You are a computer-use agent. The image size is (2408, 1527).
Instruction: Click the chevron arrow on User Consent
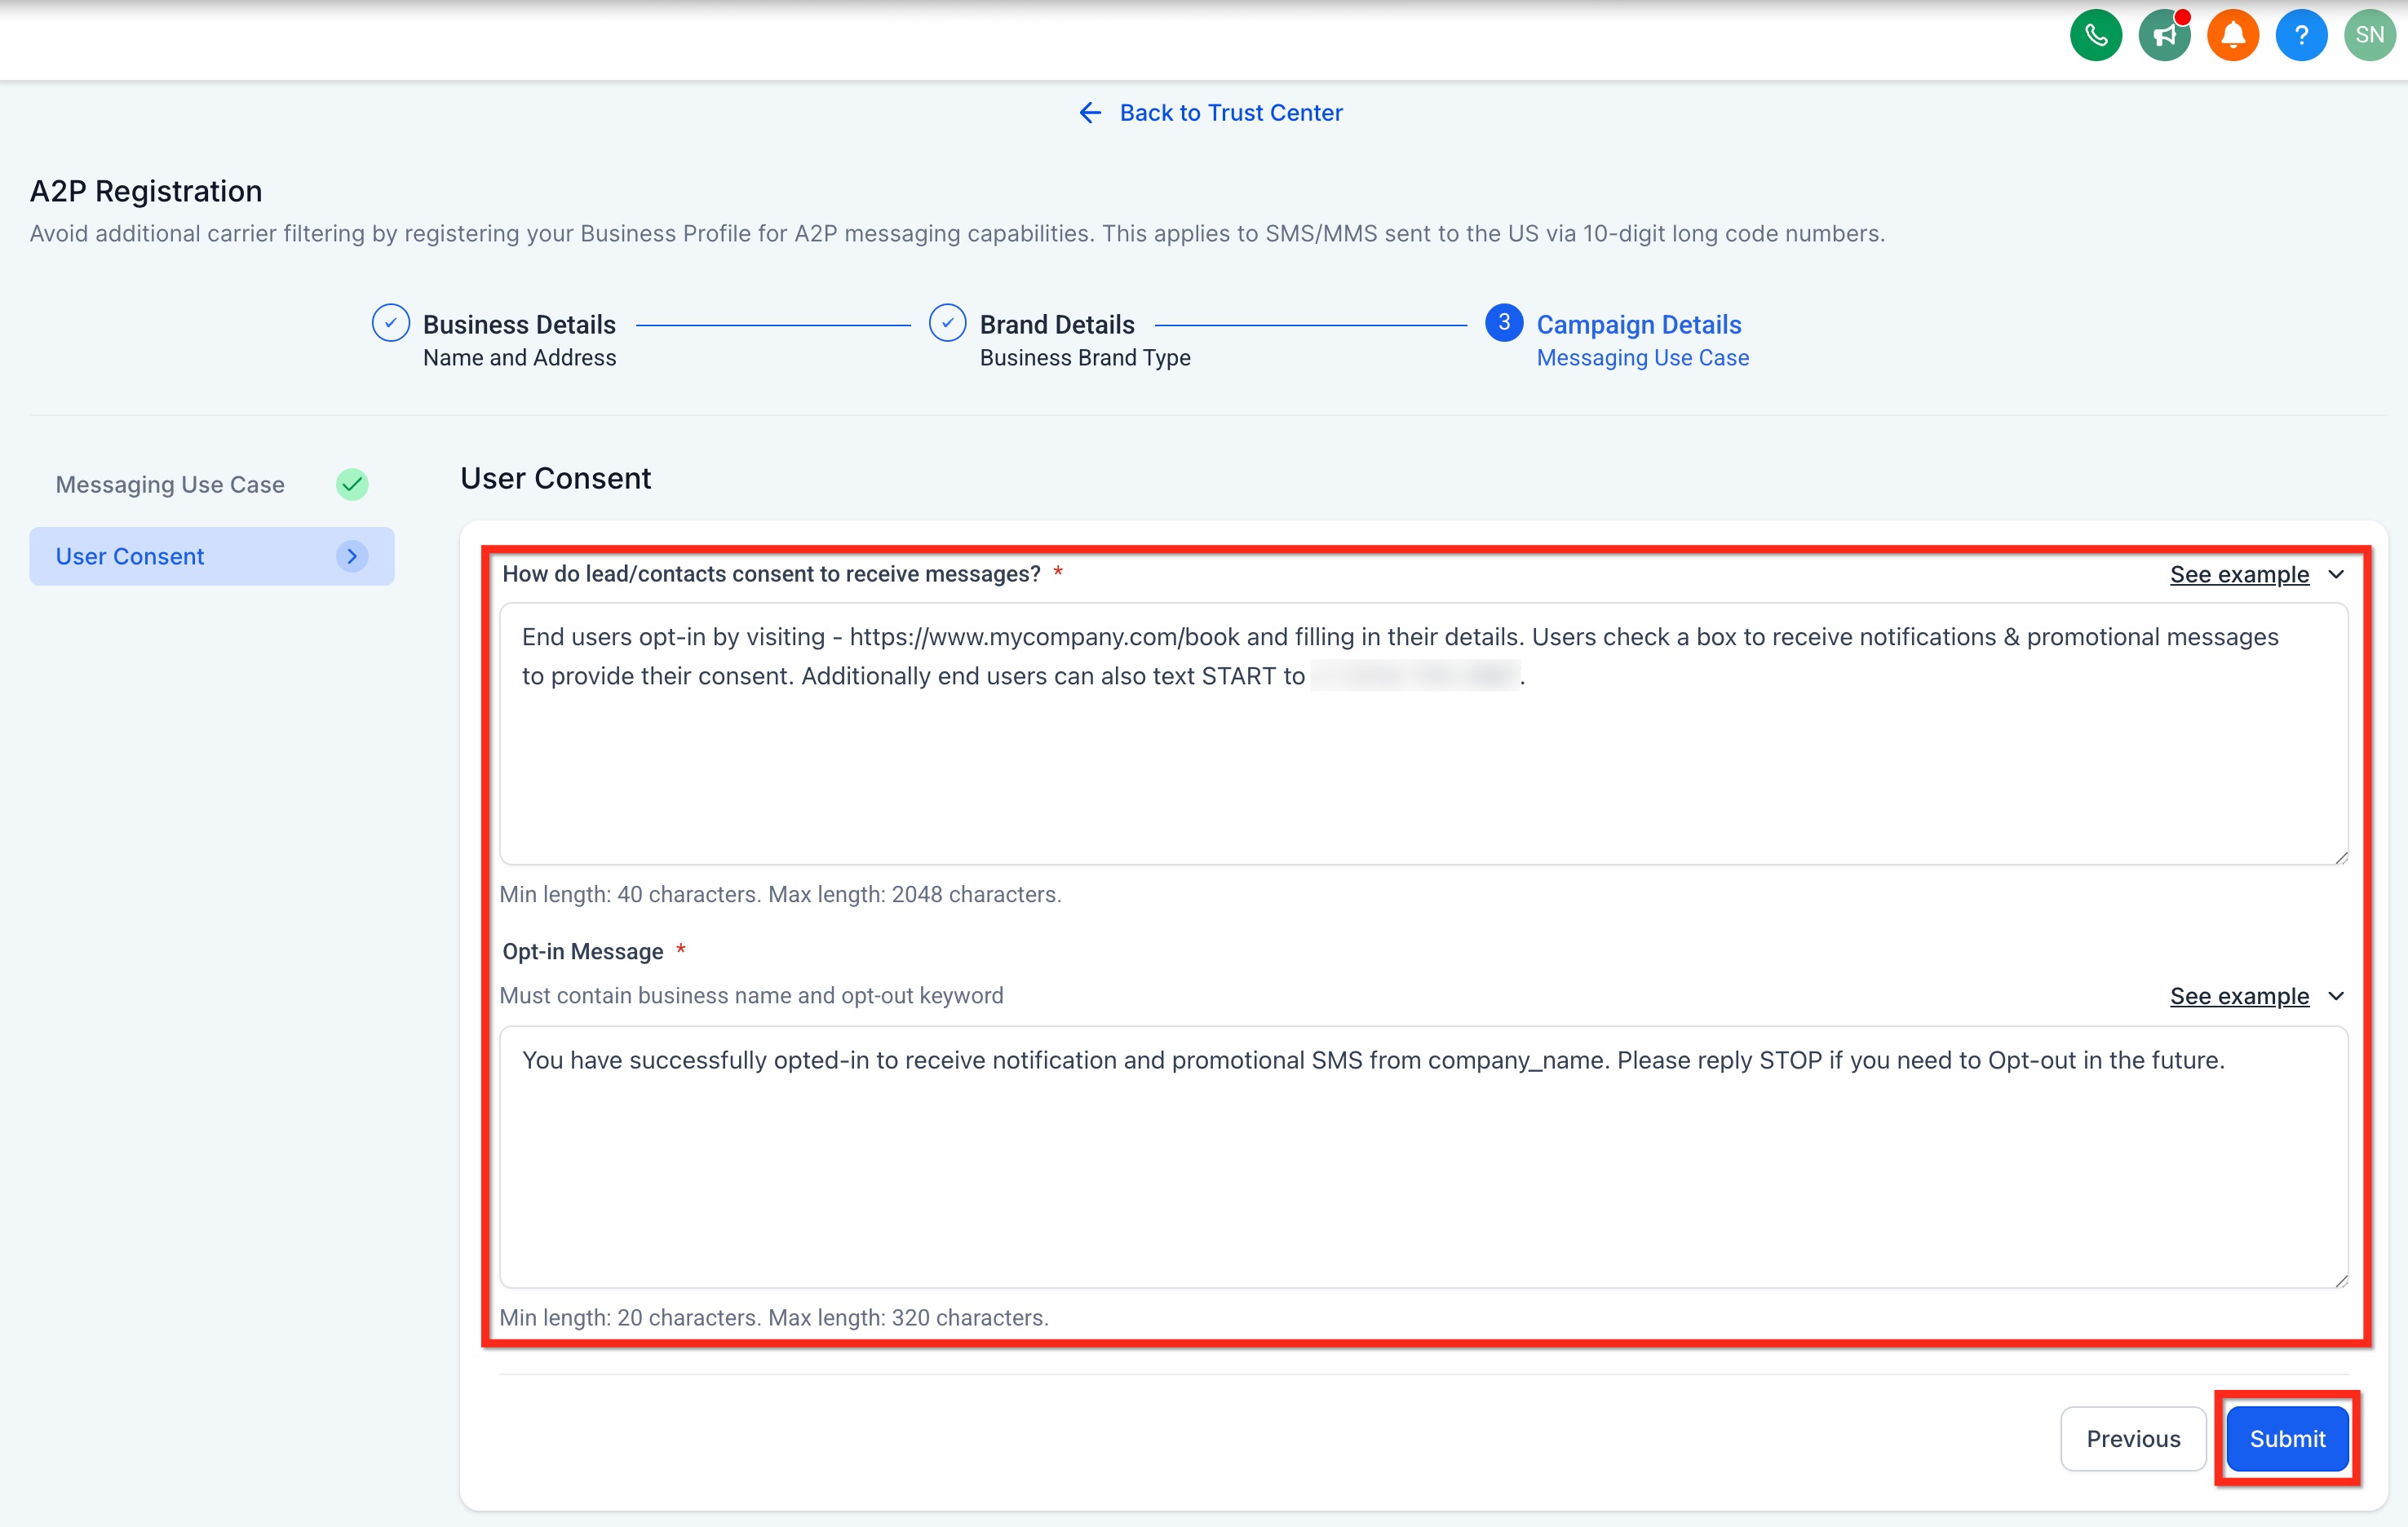tap(352, 556)
